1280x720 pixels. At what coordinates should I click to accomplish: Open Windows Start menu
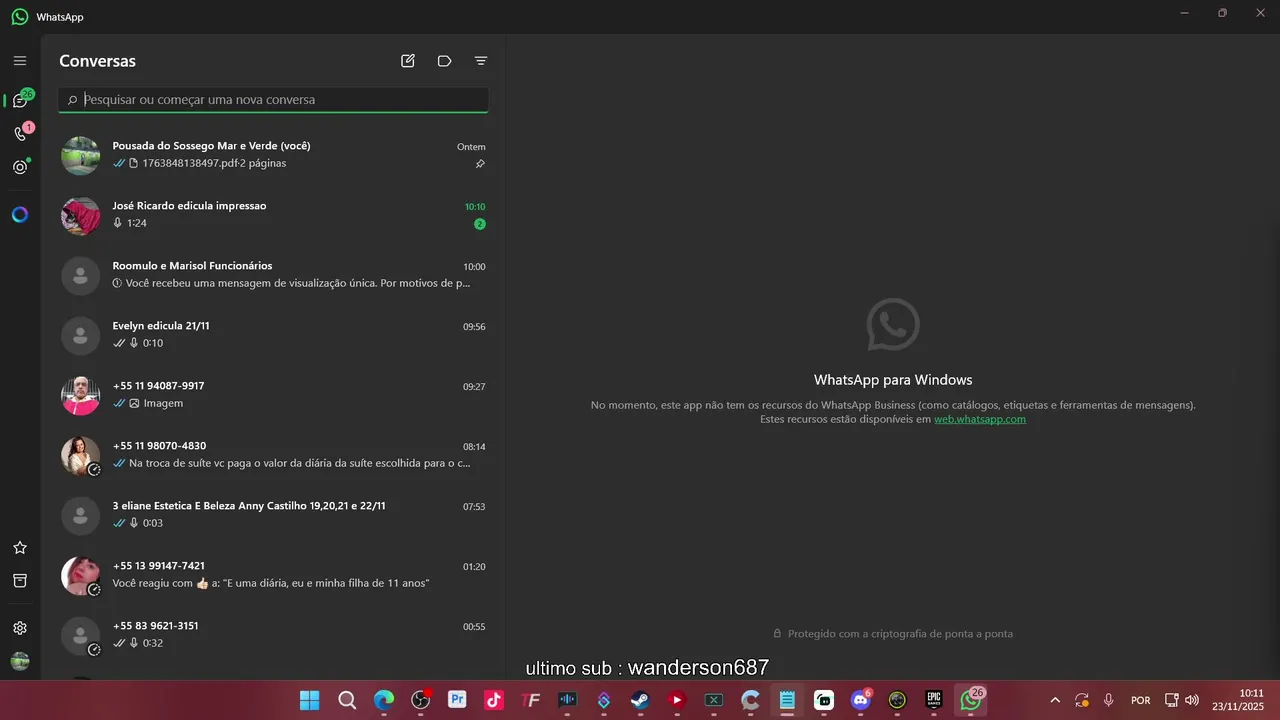[x=310, y=700]
